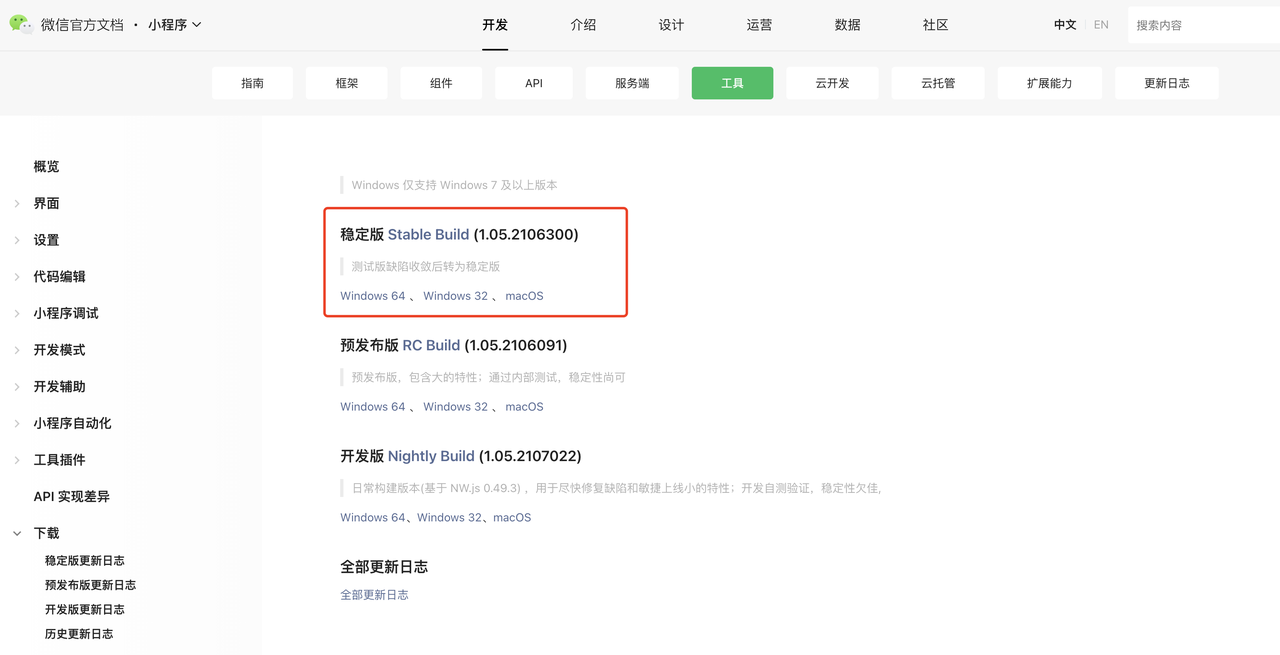
Task: Open the 微信官方文档 home link
Action: [82, 25]
